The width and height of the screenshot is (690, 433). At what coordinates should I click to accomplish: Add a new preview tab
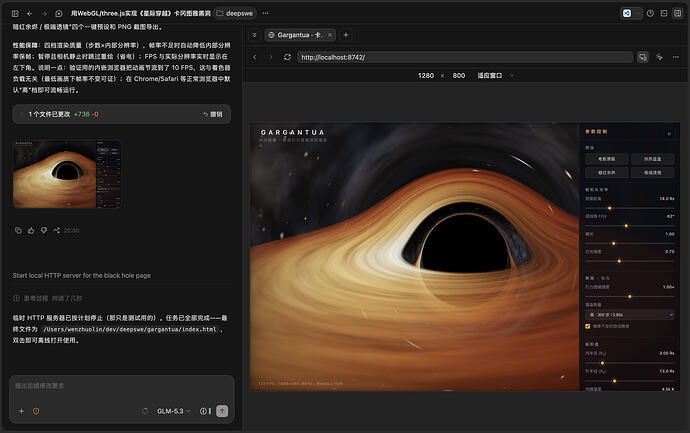tap(346, 35)
